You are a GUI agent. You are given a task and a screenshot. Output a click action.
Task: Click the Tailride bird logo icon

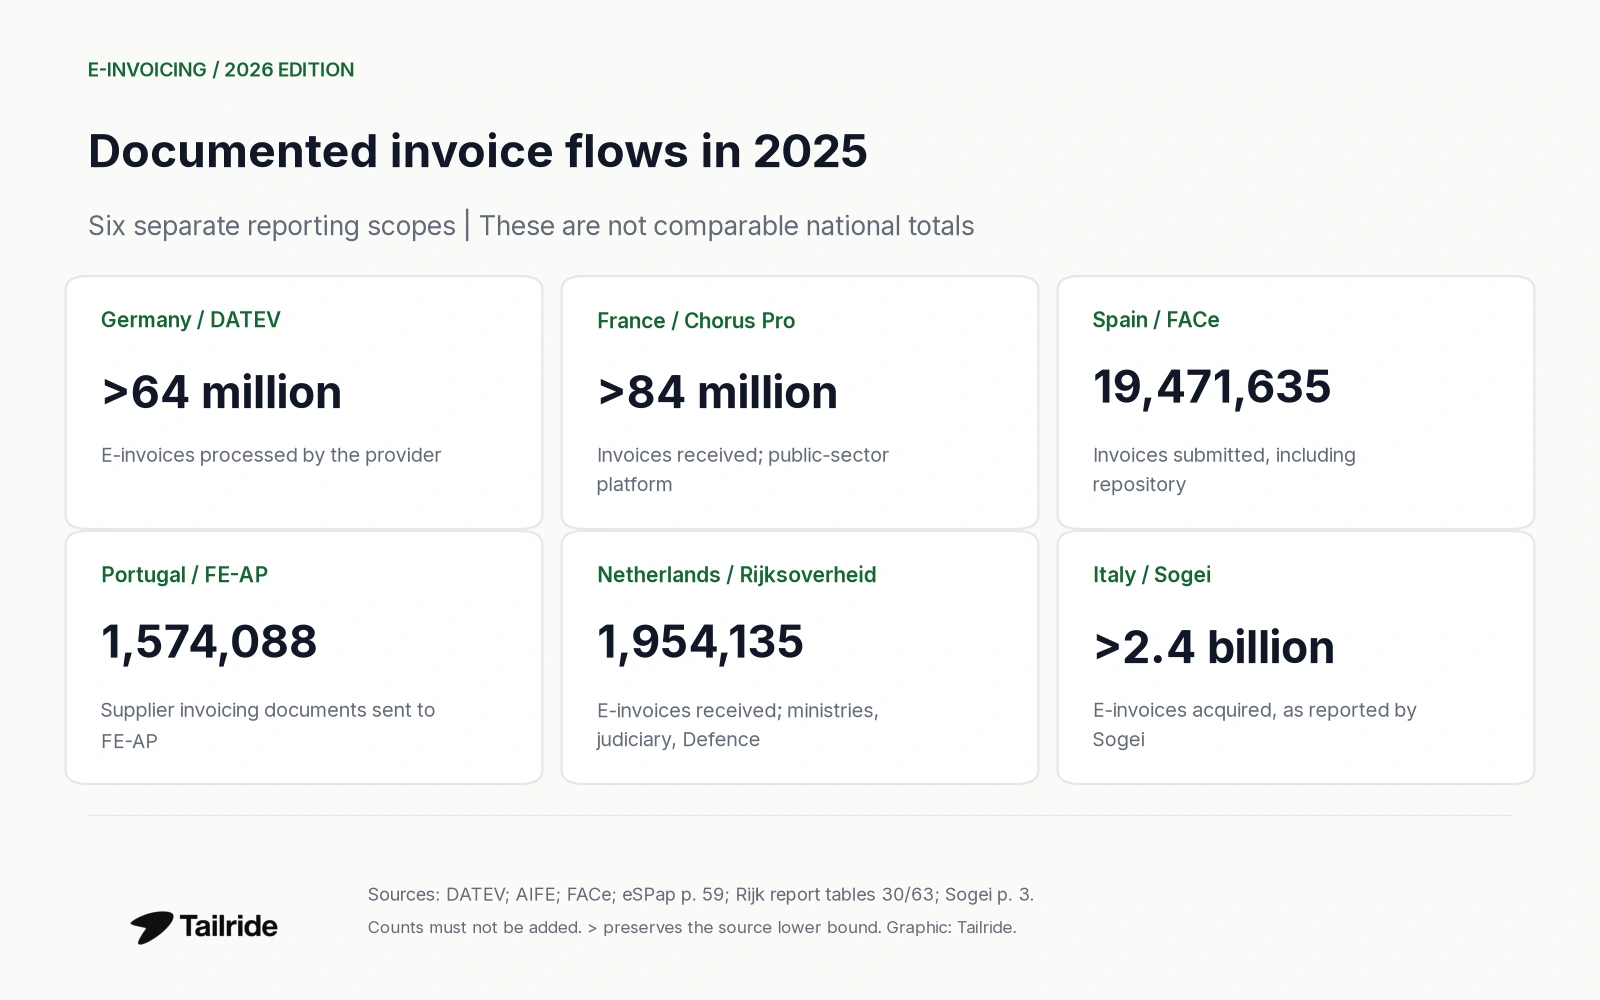tap(151, 927)
